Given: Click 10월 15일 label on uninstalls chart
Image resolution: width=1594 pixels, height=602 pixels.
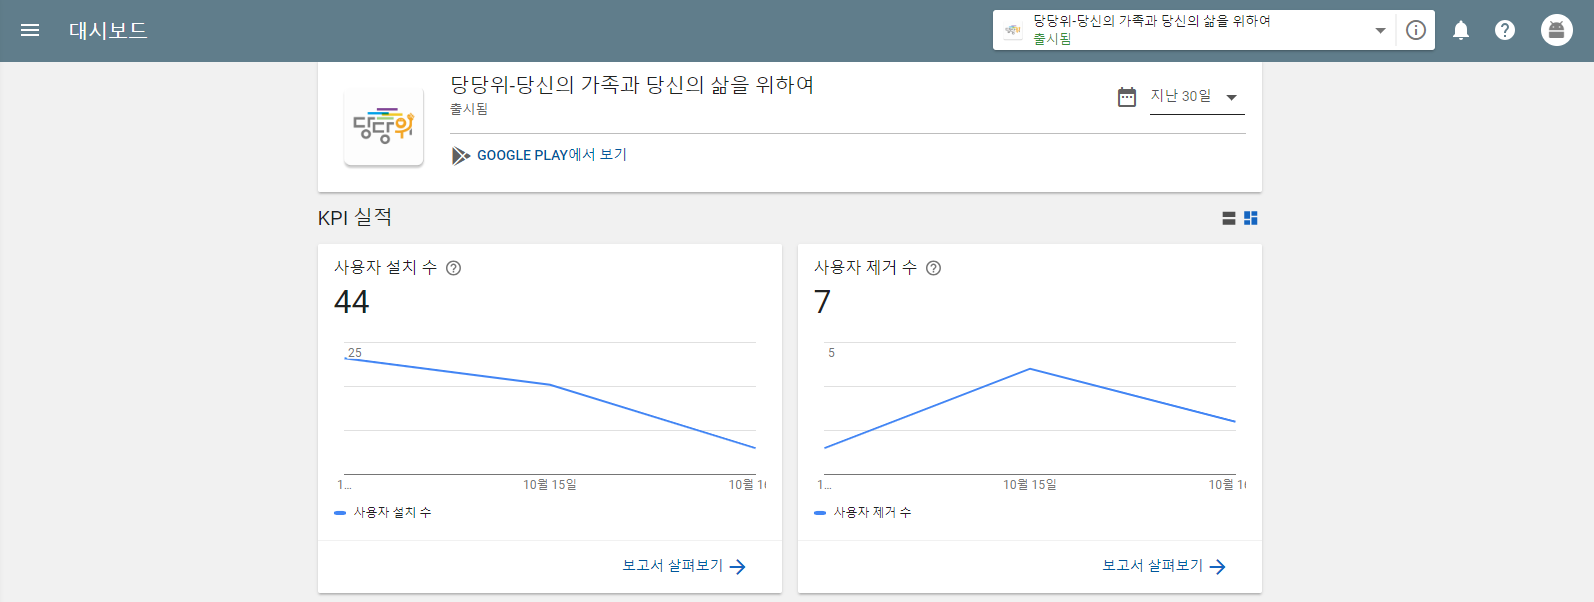Looking at the screenshot, I should [x=1030, y=485].
